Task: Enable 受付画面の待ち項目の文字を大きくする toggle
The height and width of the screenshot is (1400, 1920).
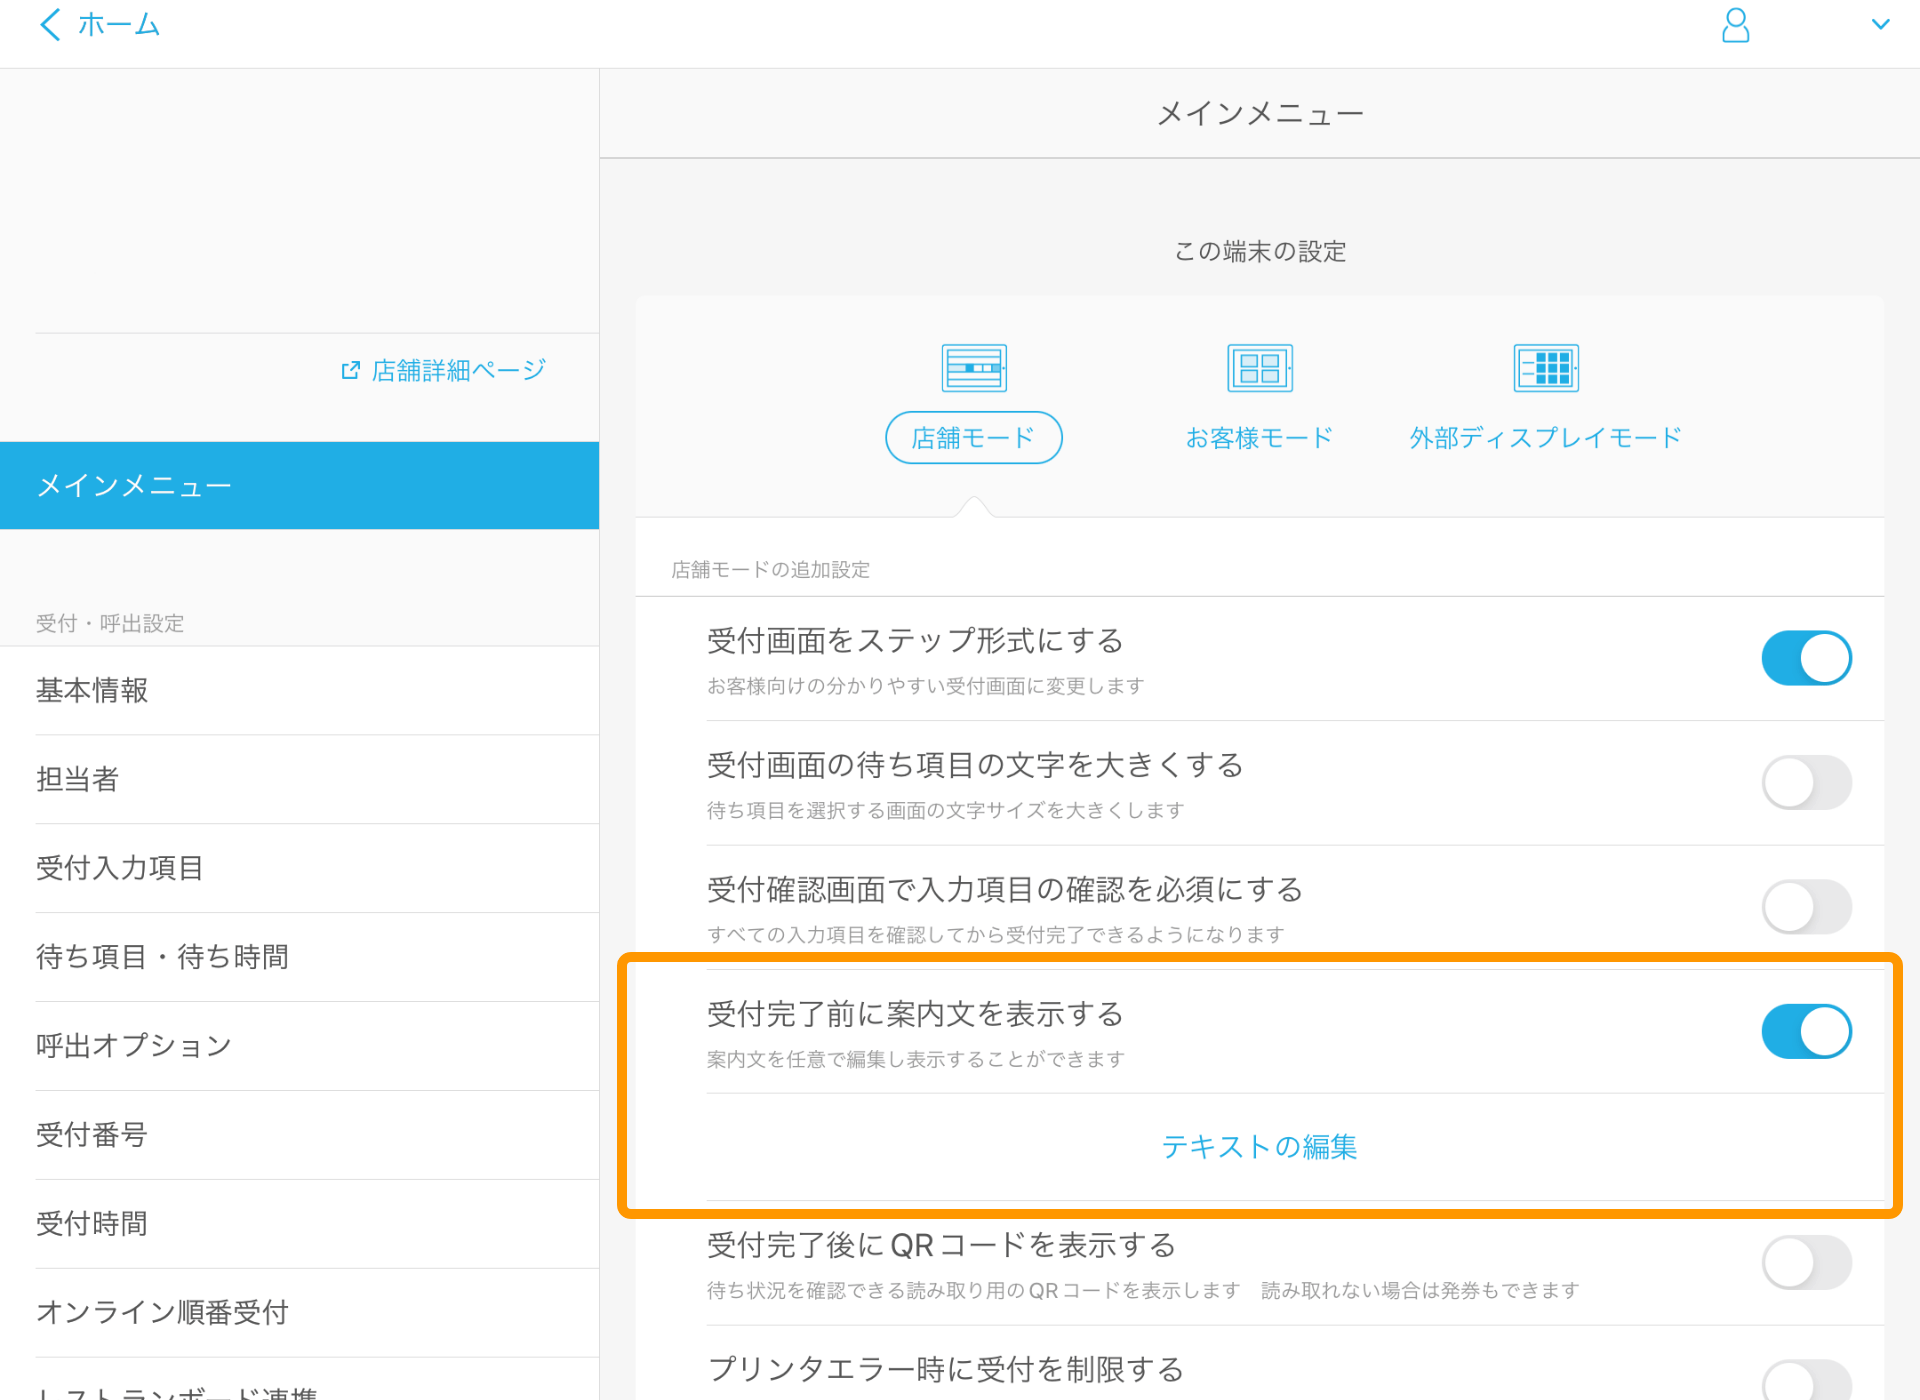Action: (x=1806, y=782)
